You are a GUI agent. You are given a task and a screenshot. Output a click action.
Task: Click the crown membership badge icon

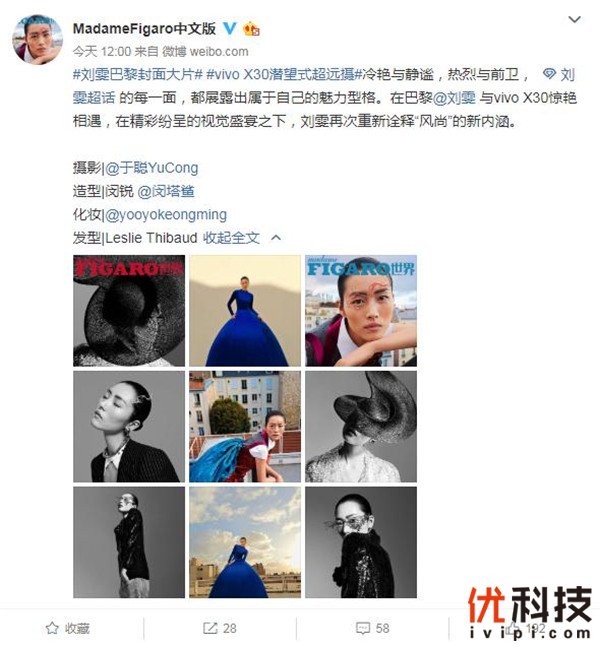[x=251, y=29]
